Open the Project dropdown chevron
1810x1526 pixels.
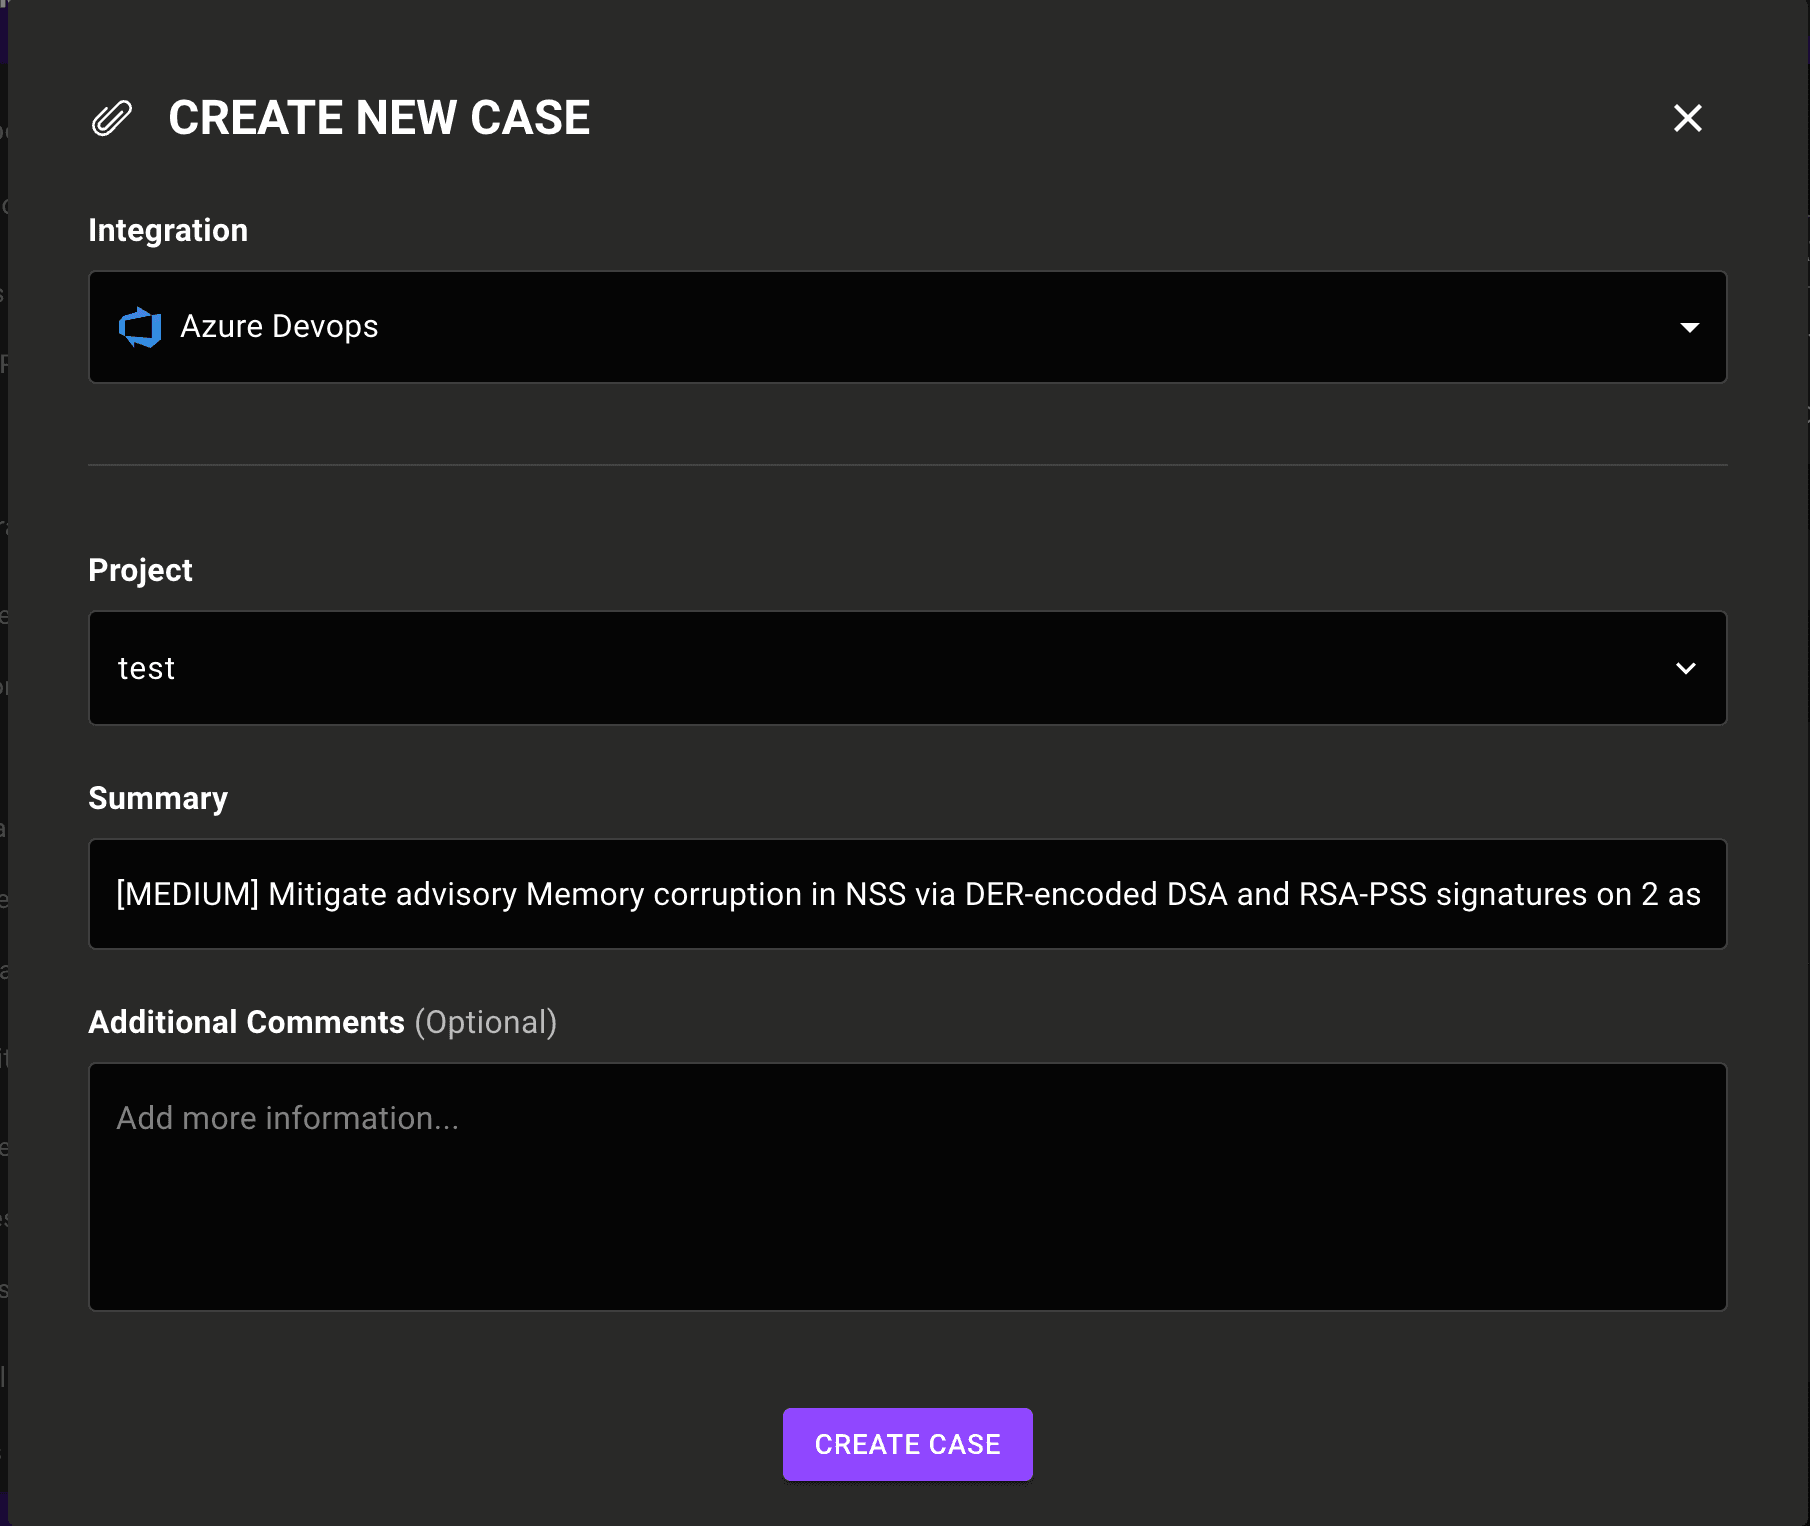click(1686, 668)
